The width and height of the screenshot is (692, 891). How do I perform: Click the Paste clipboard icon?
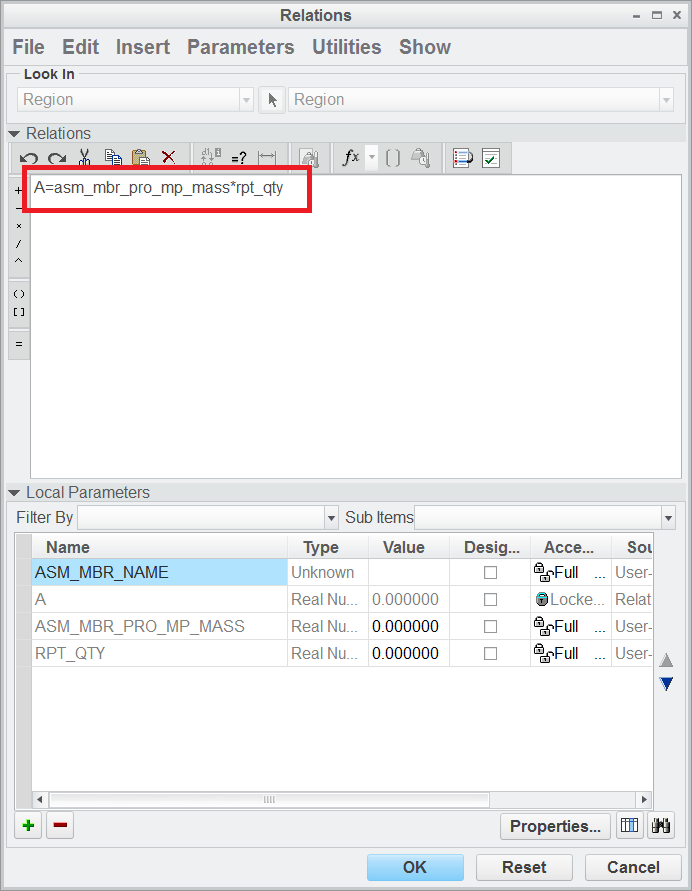(141, 158)
